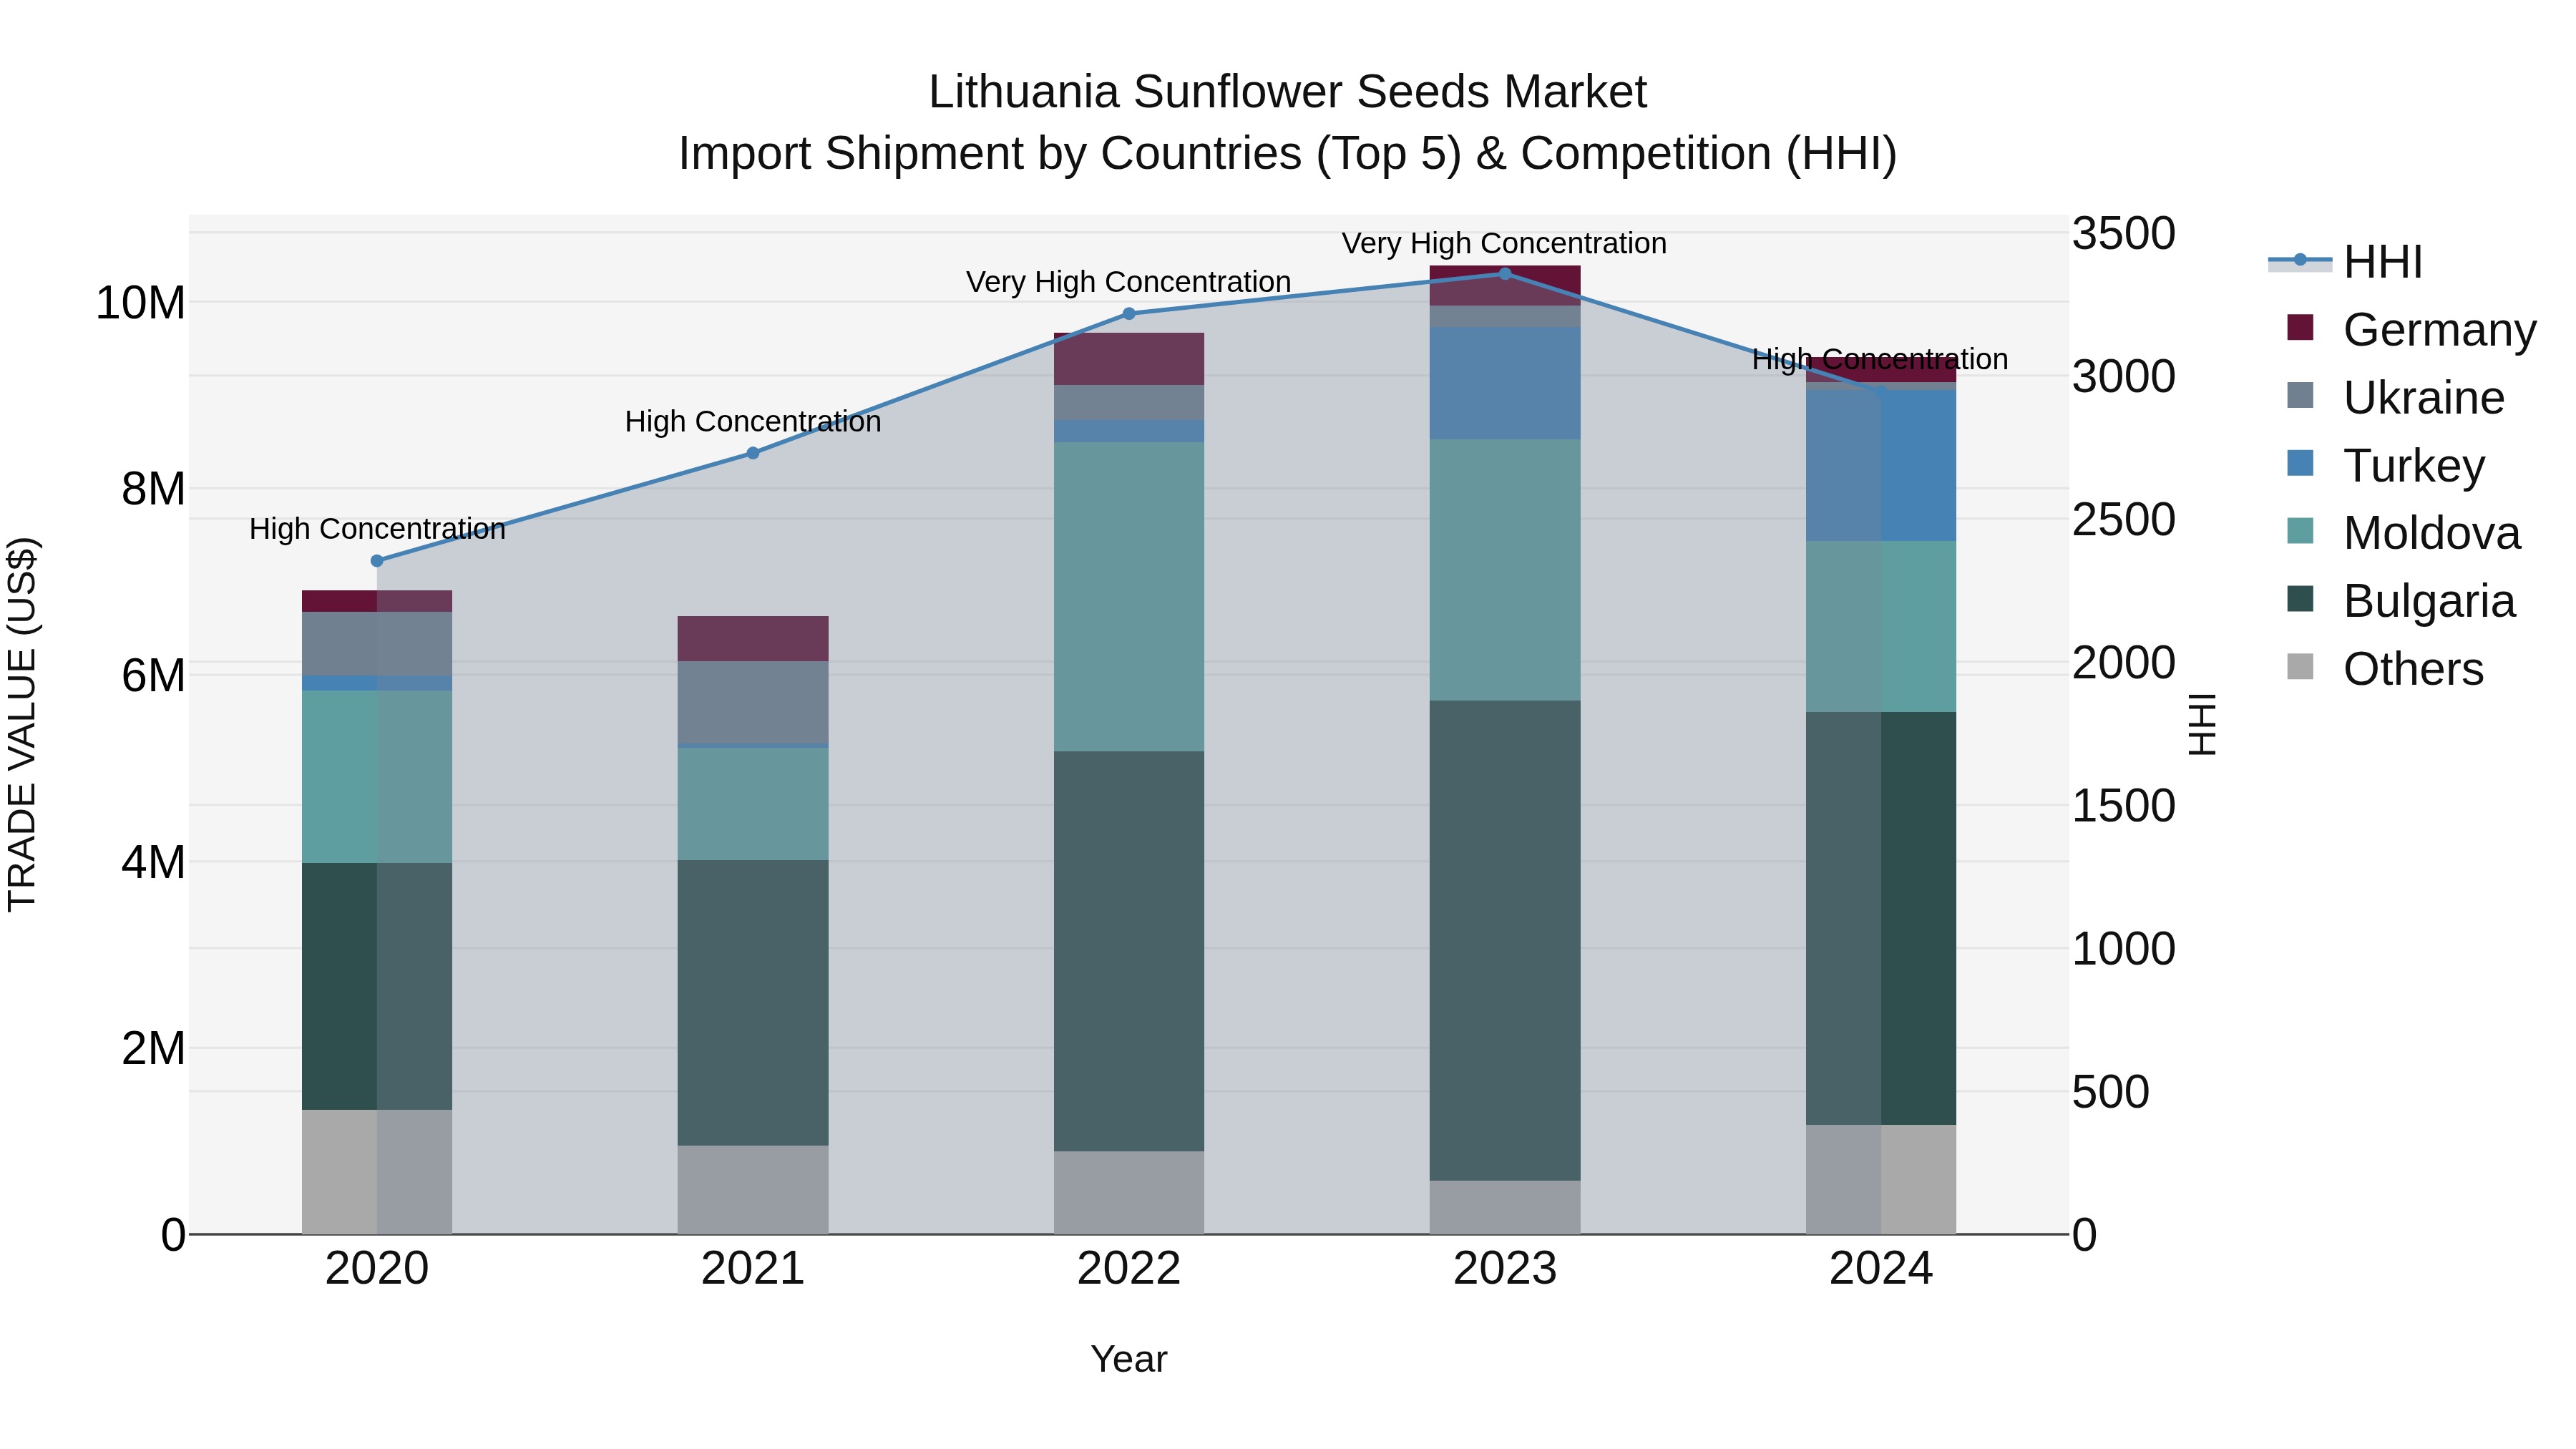Click the 'High Concentration' label above 2020

tap(377, 529)
